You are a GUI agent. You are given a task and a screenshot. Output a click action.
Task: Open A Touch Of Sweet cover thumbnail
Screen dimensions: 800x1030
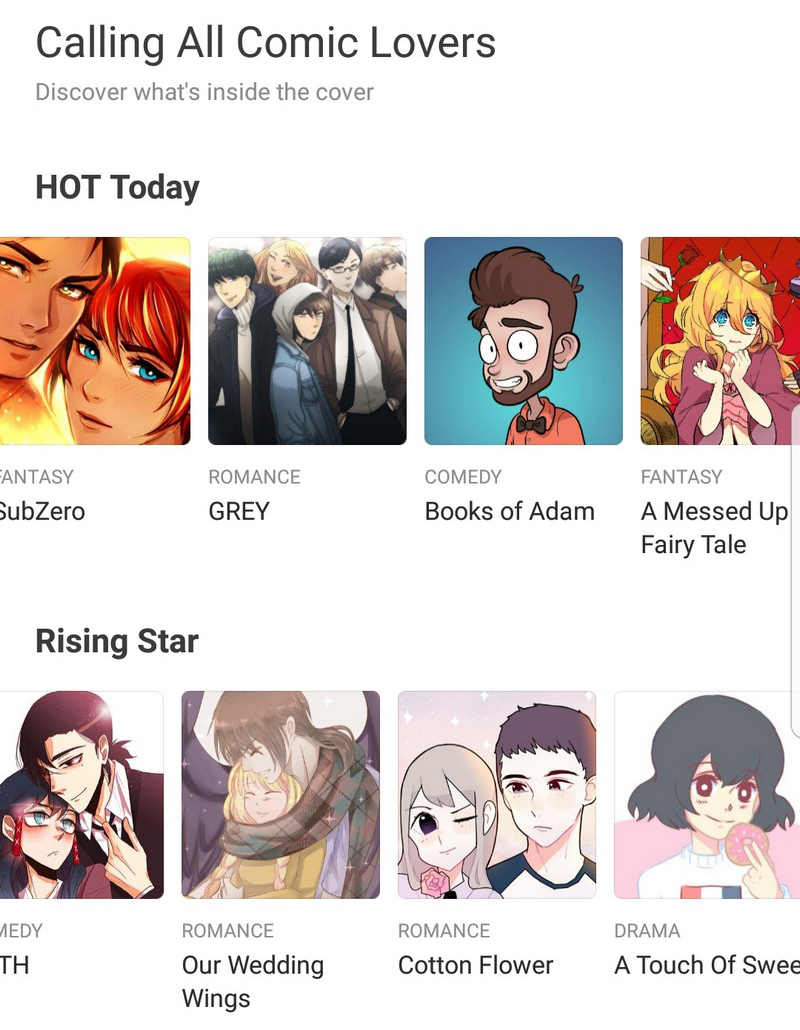click(x=707, y=795)
